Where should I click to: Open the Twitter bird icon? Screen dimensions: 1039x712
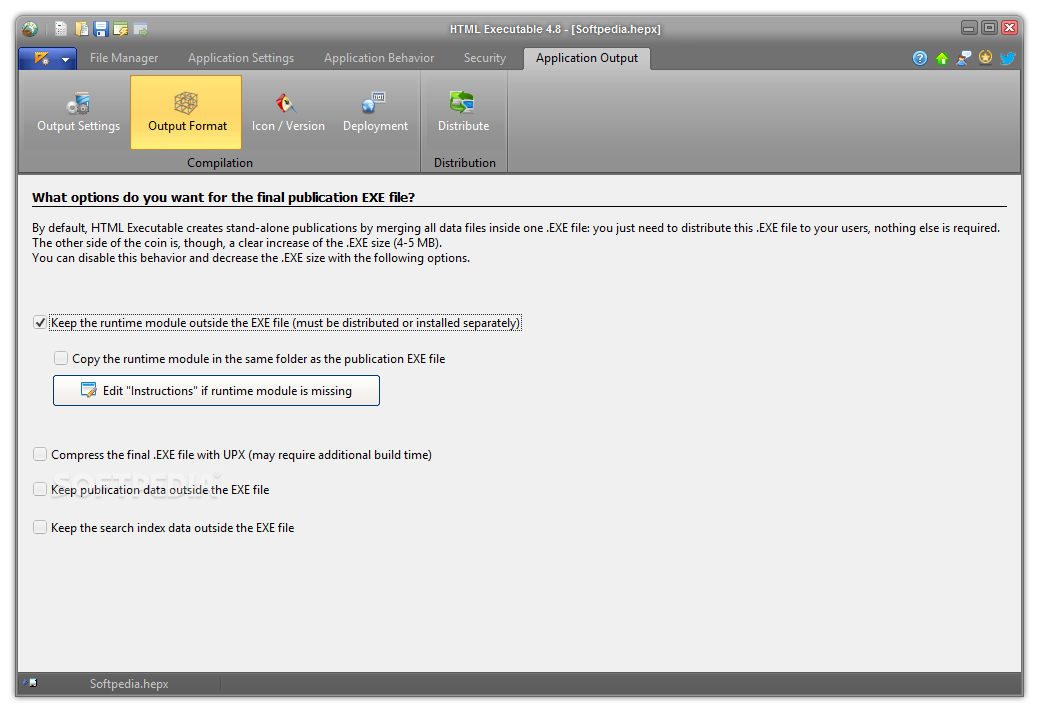[1007, 58]
